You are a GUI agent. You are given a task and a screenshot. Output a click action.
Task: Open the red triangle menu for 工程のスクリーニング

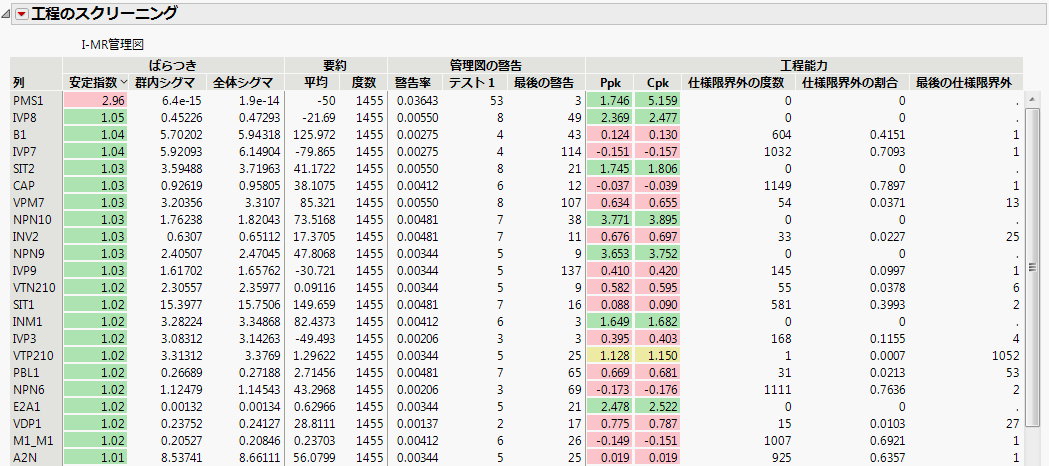[x=21, y=14]
